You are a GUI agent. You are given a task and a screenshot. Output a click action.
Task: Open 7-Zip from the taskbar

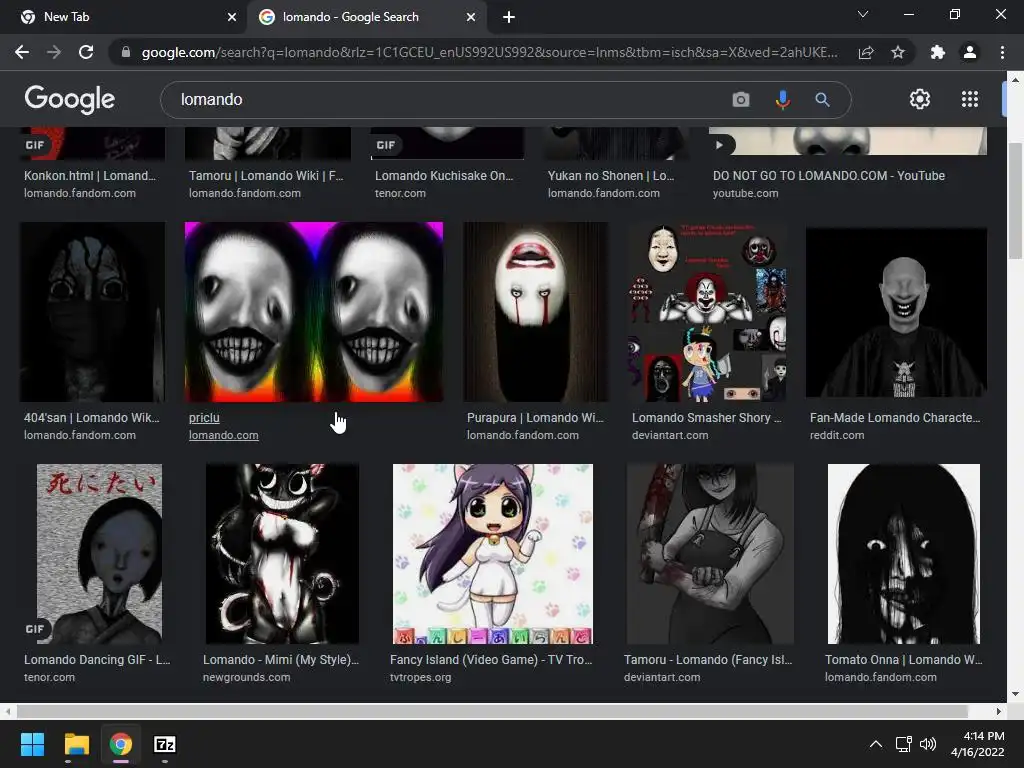pyautogui.click(x=165, y=744)
